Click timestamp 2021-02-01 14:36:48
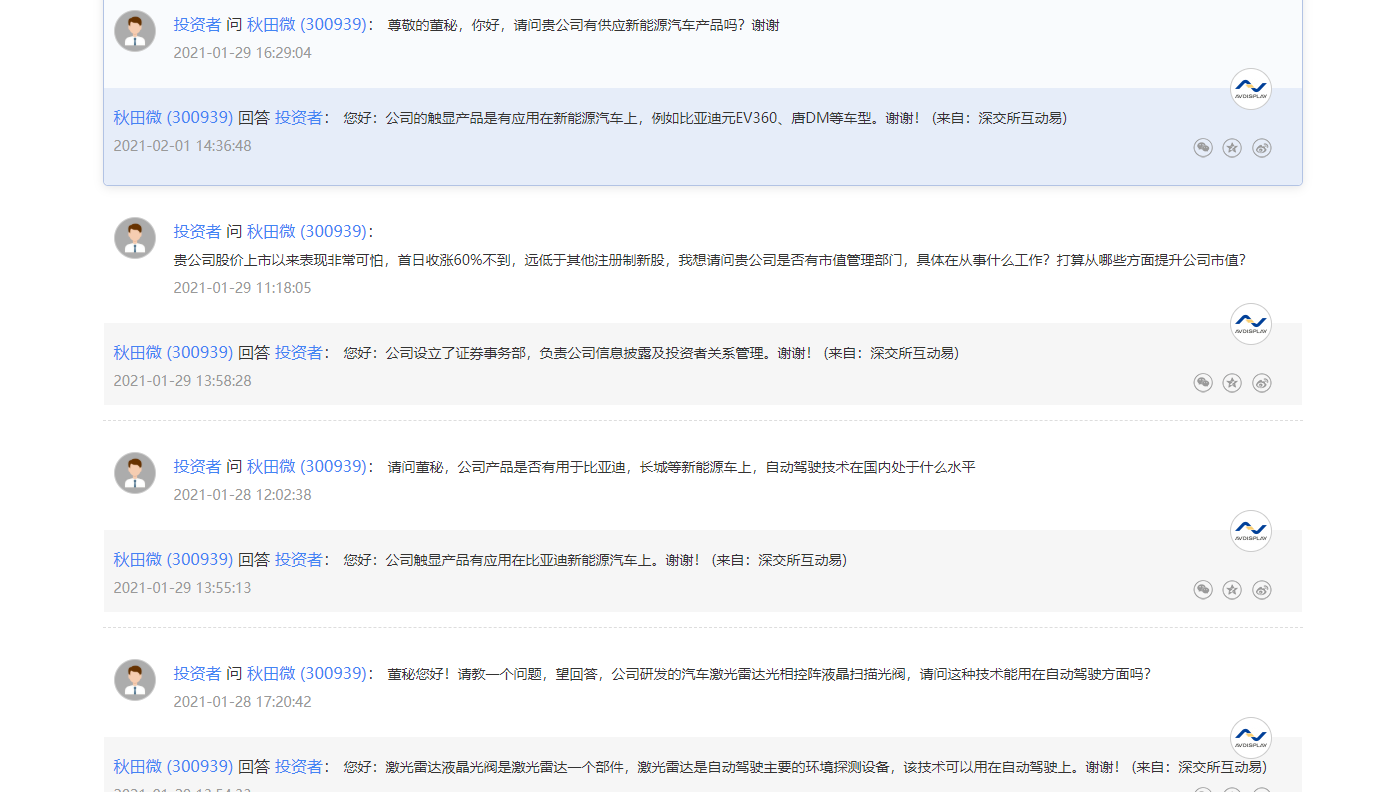 182,146
